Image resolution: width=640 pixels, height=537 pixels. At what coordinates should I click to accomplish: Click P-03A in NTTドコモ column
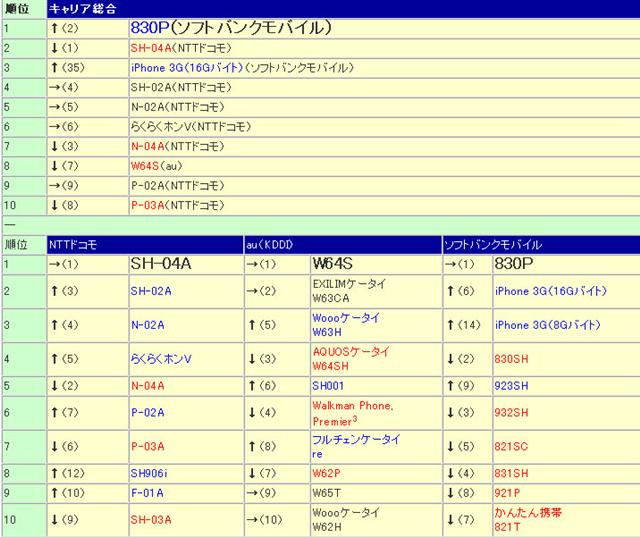coord(148,447)
